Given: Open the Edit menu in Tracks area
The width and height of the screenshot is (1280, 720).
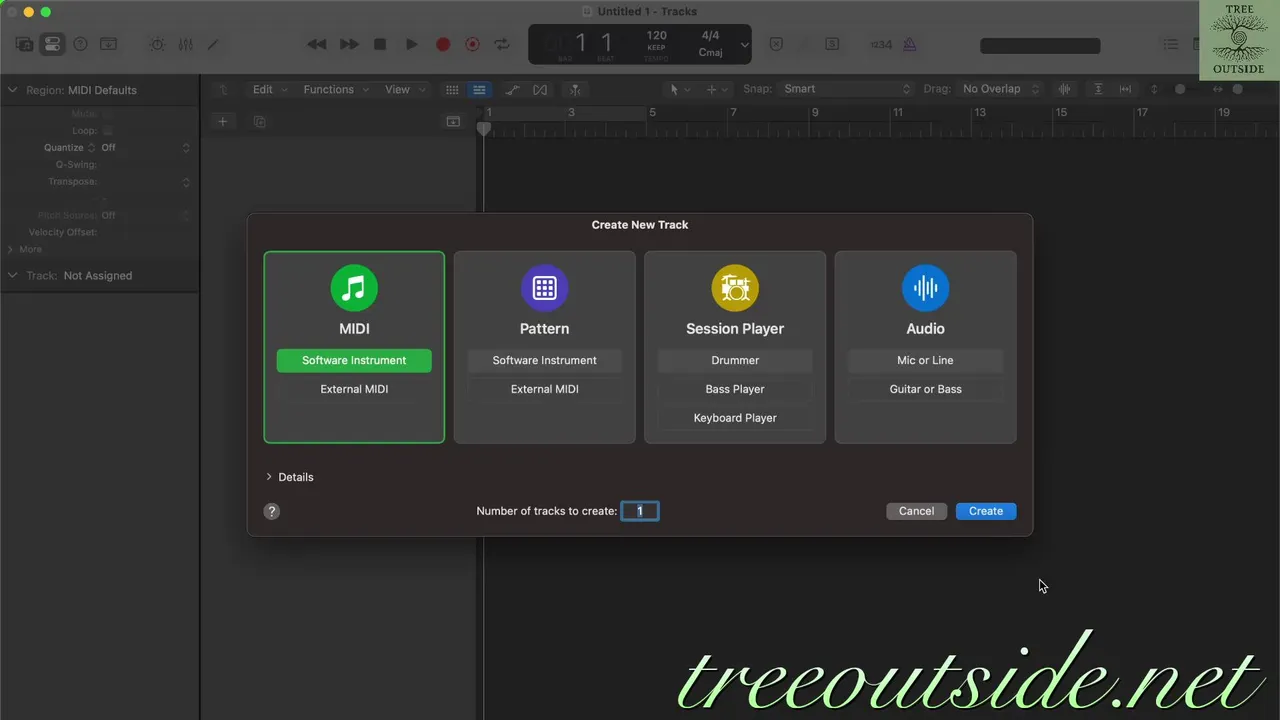Looking at the screenshot, I should (270, 89).
